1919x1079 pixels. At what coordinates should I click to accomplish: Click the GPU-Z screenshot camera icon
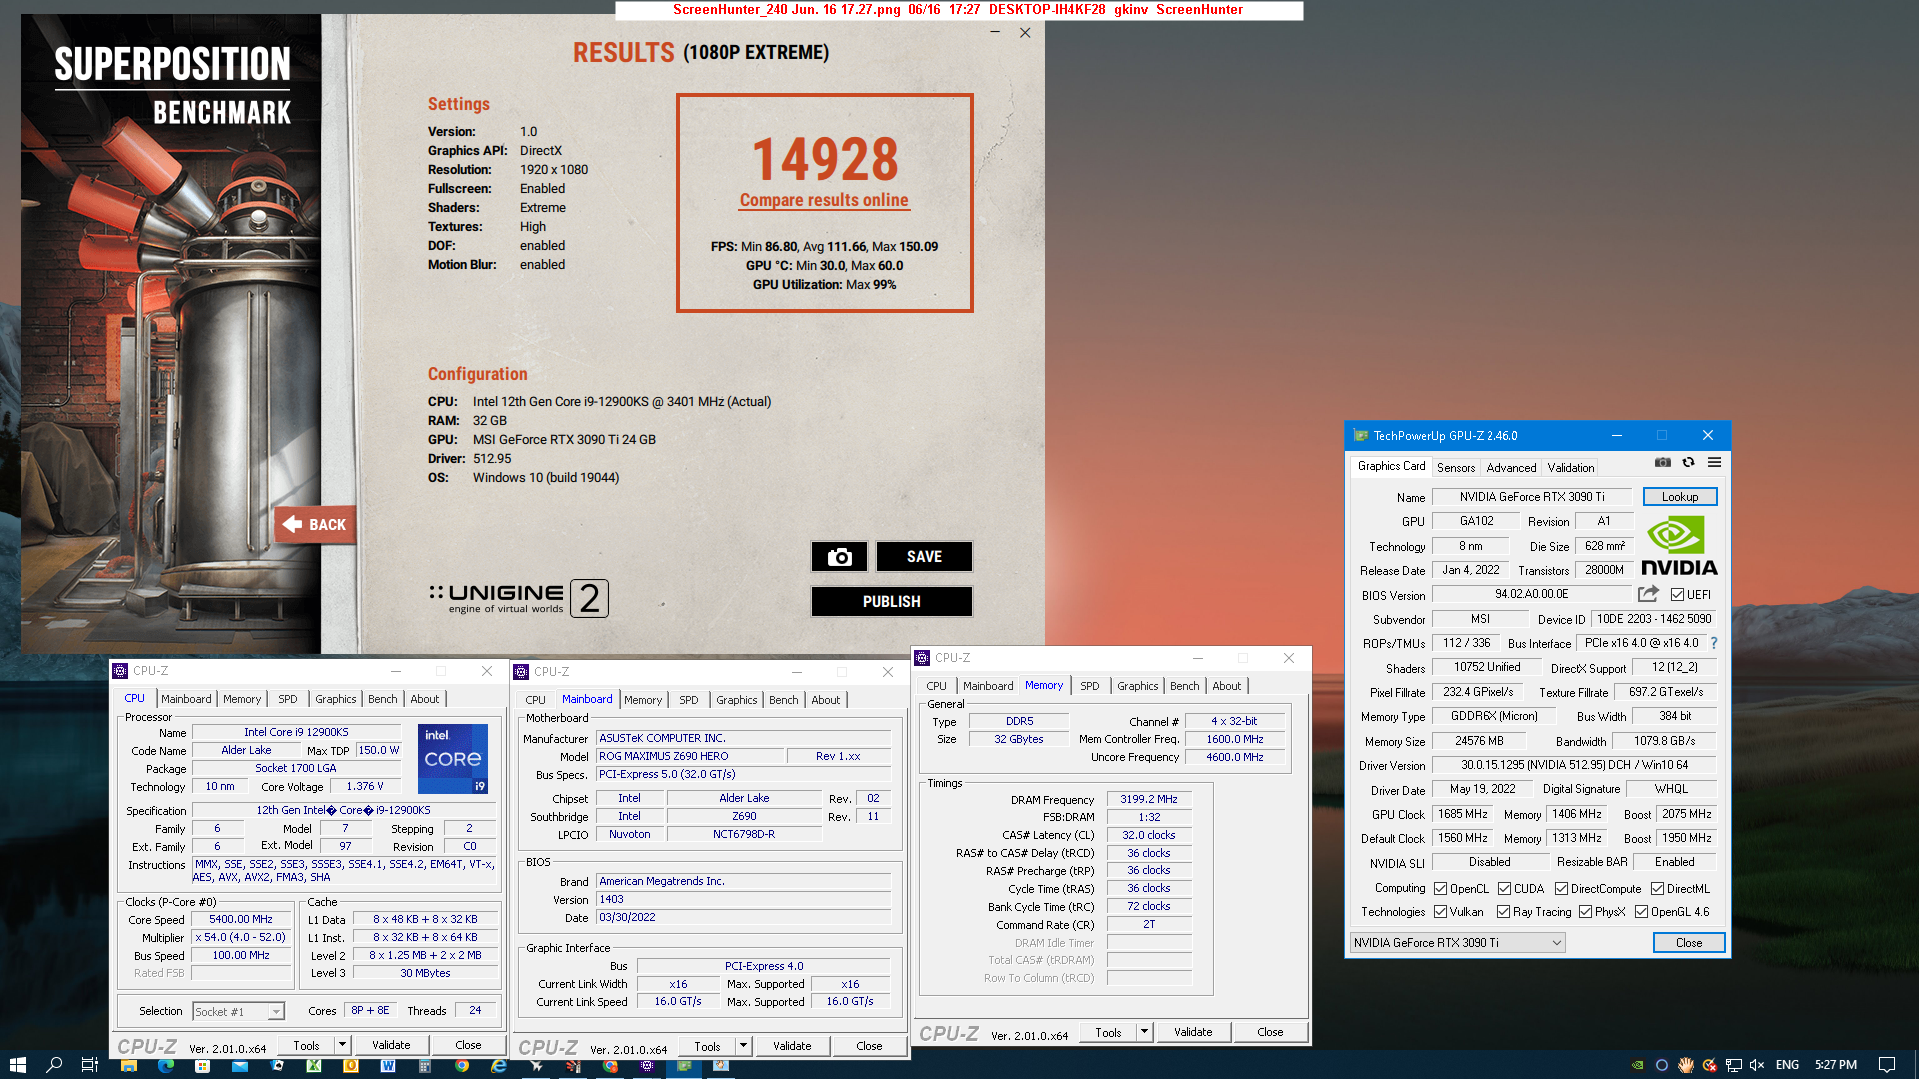tap(1662, 462)
